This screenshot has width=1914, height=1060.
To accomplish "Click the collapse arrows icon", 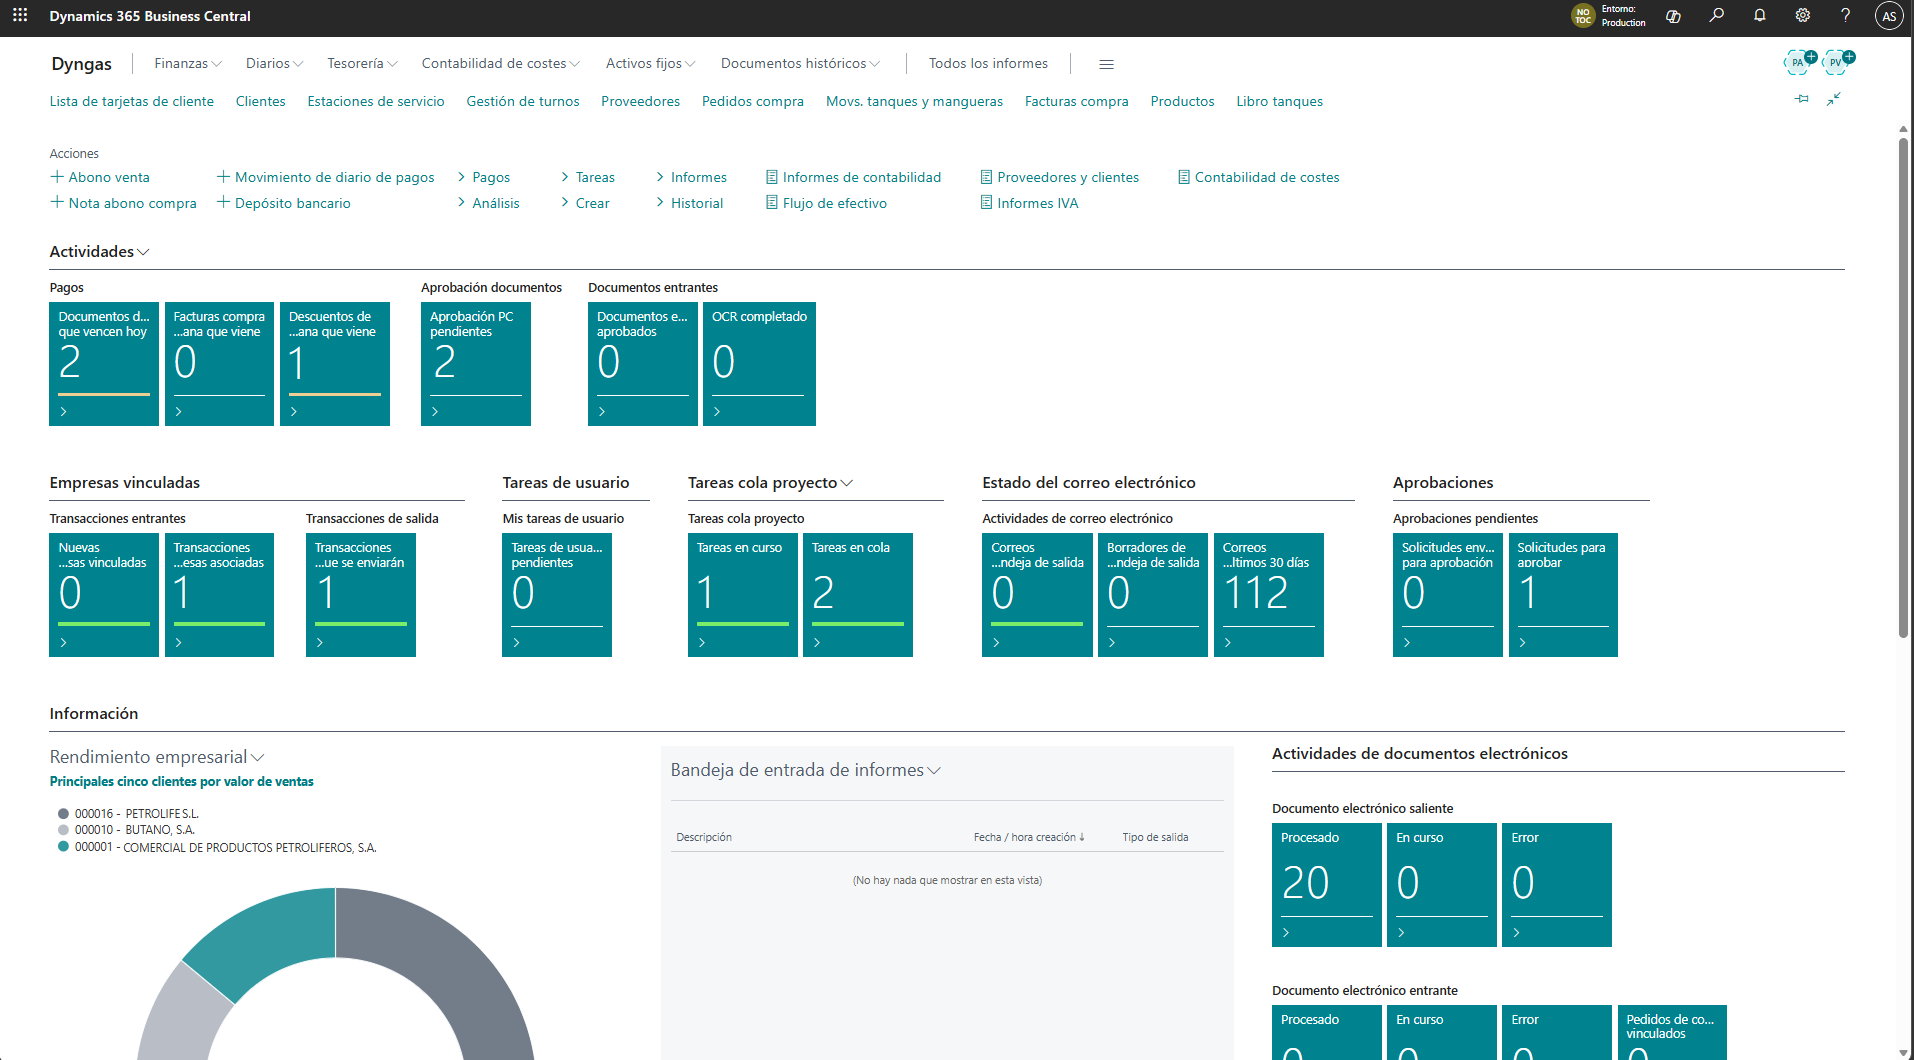I will [x=1834, y=99].
